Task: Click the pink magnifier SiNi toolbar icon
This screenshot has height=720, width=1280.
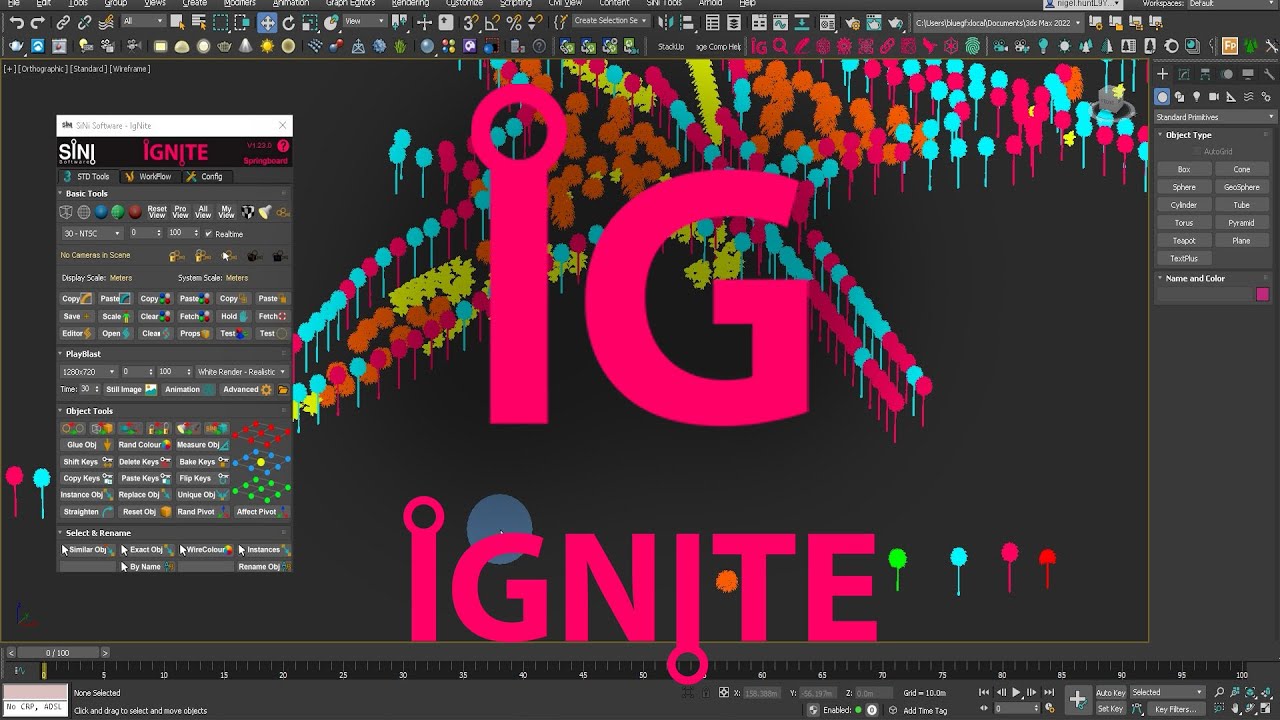Action: pos(779,46)
